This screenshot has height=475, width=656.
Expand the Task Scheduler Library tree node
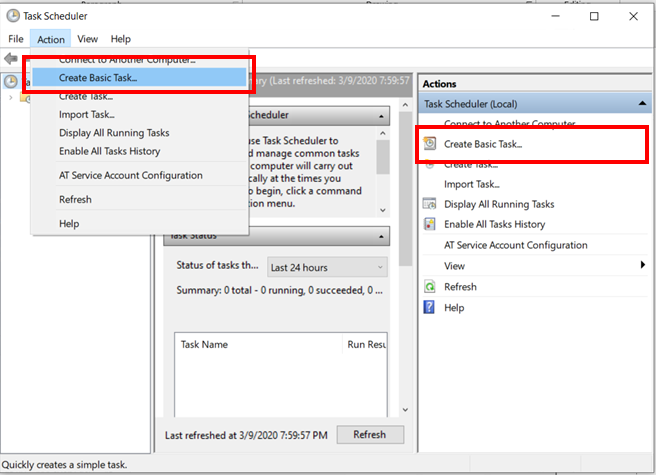[x=11, y=98]
